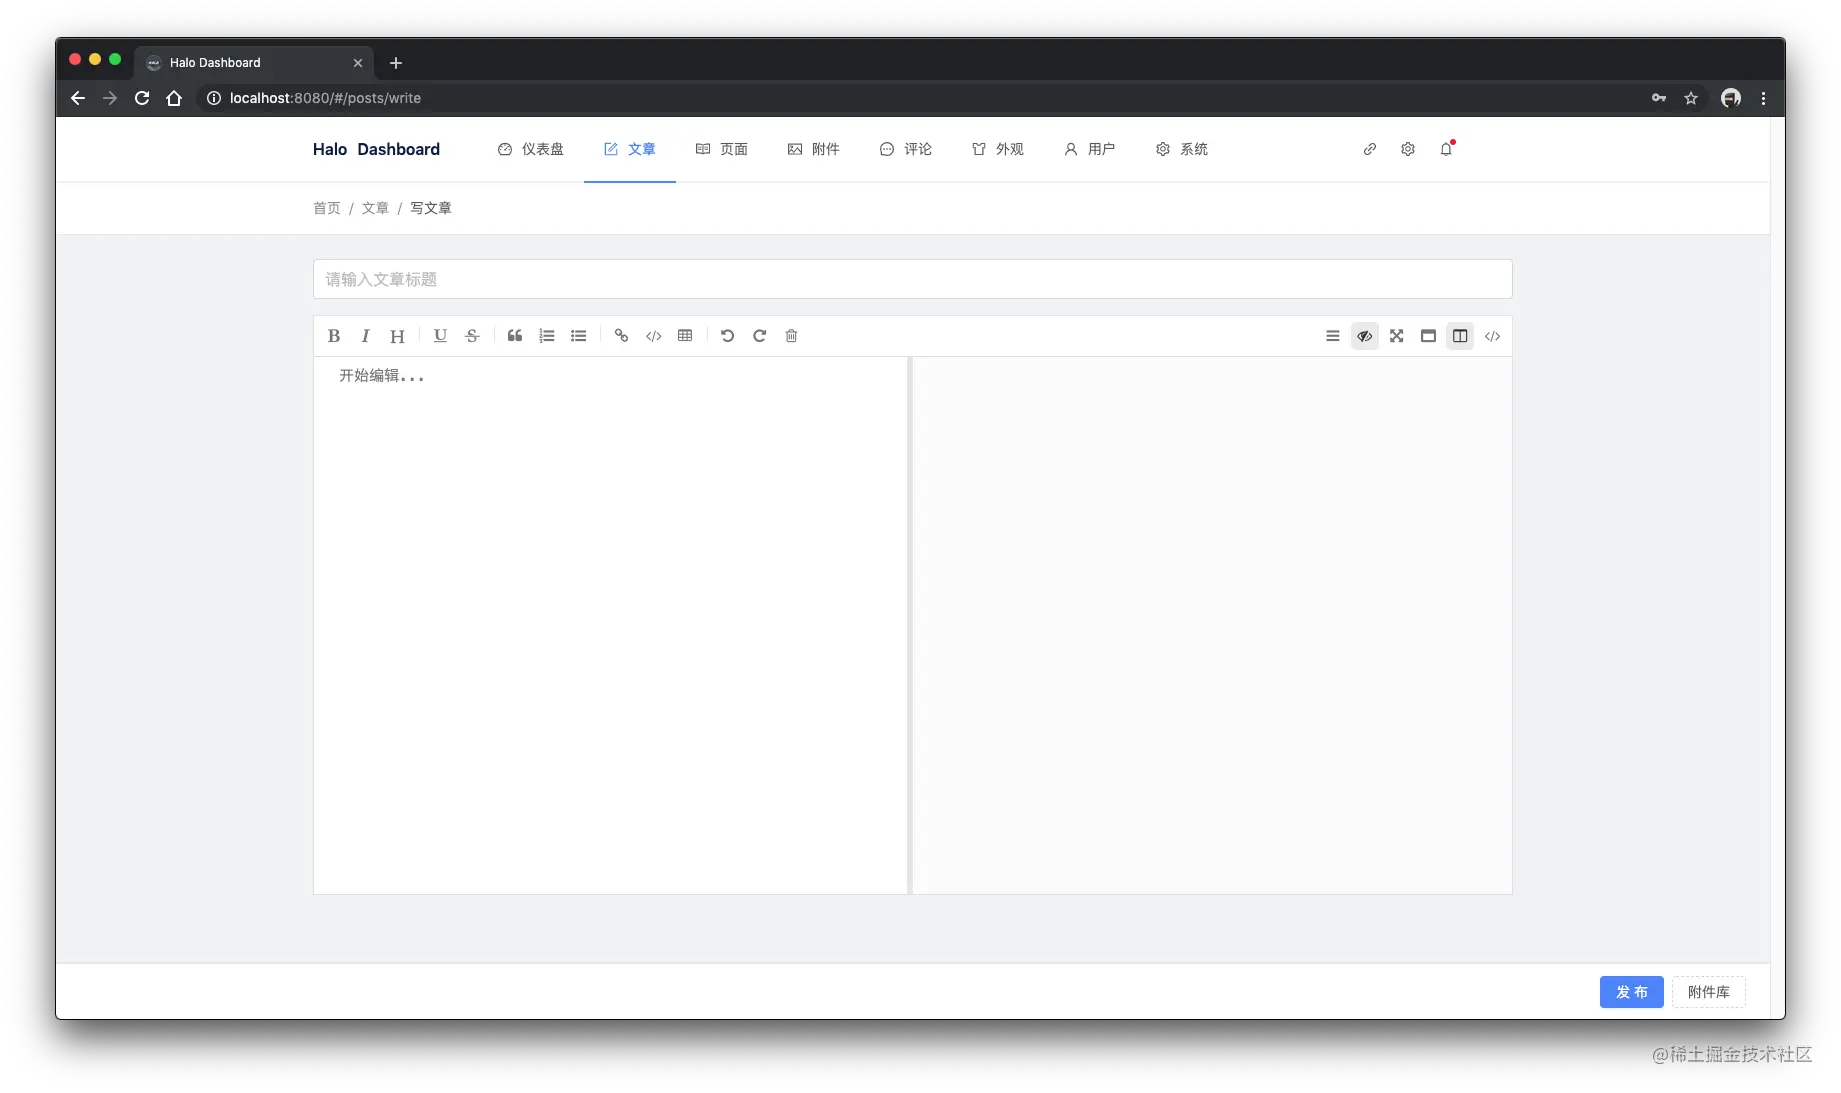
Task: Insert a code block from left toolbar
Action: [653, 336]
